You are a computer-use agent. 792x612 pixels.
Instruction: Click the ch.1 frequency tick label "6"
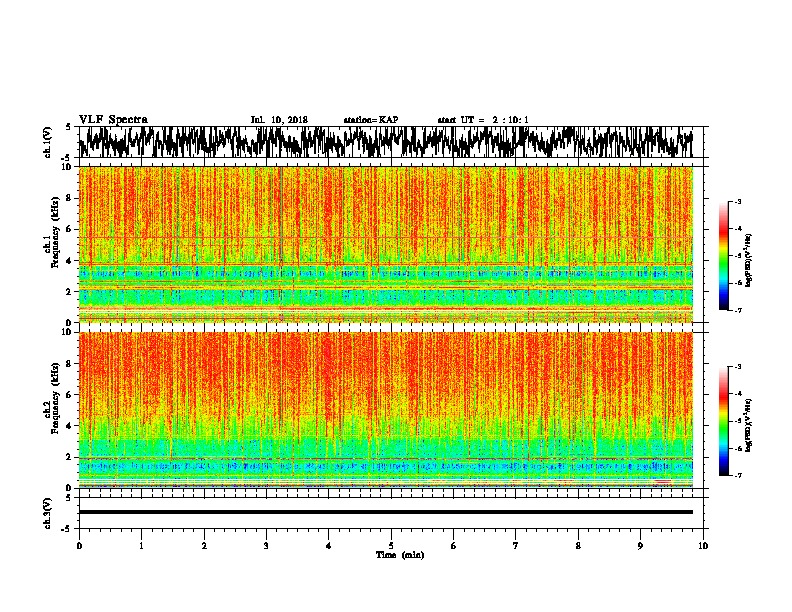tap(70, 229)
